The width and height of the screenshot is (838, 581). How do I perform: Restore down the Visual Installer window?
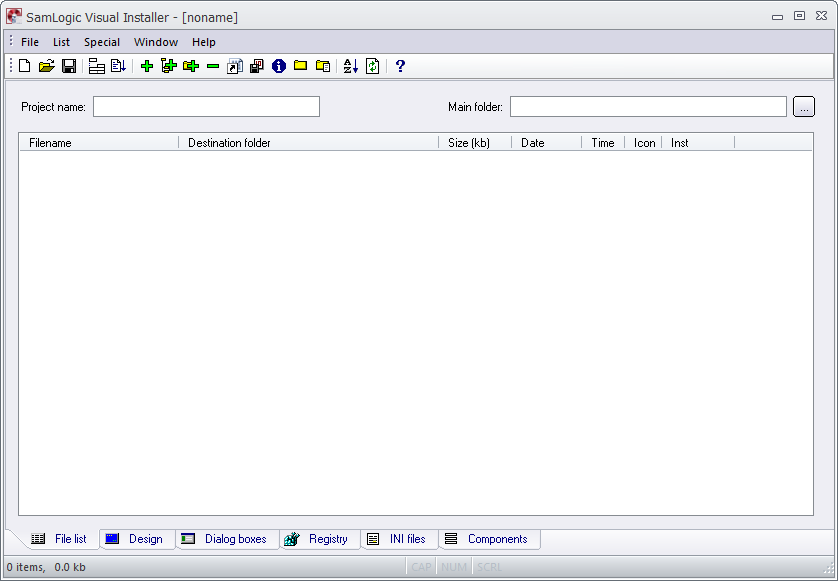pos(800,16)
